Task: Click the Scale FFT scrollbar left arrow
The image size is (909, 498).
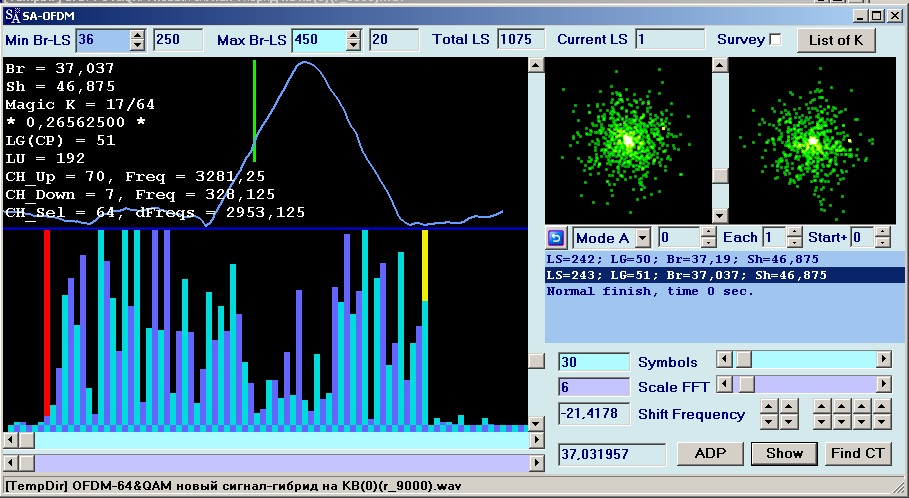Action: (x=725, y=383)
